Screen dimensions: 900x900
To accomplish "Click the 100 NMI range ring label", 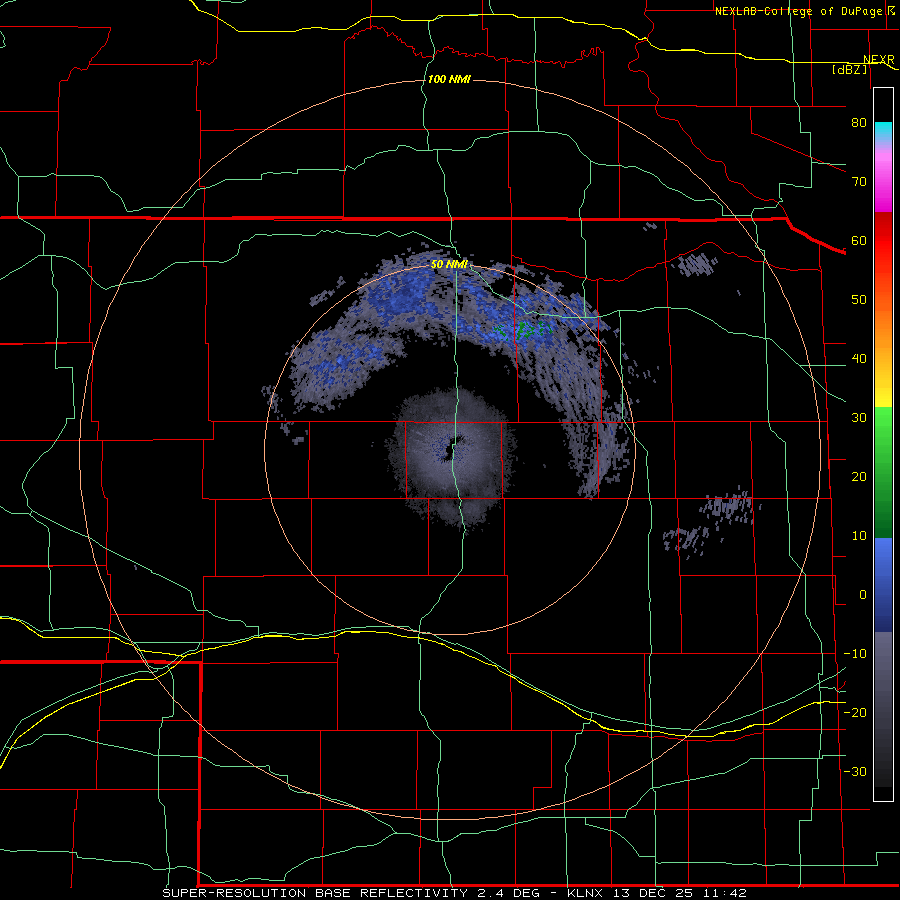I will click(x=449, y=79).
